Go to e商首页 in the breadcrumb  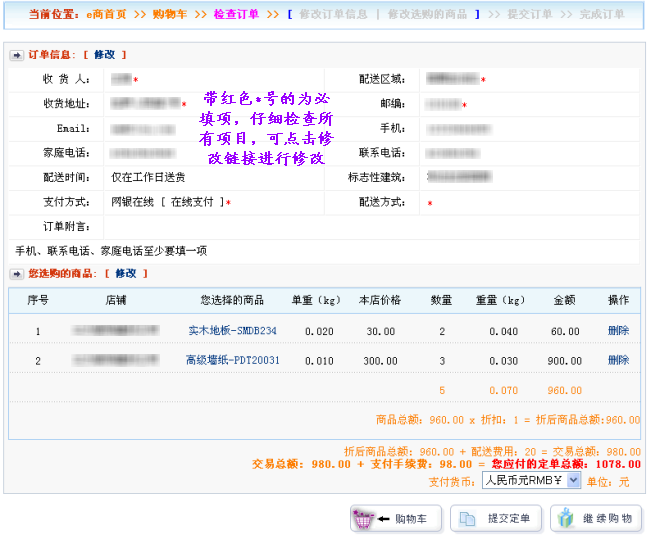click(x=104, y=15)
